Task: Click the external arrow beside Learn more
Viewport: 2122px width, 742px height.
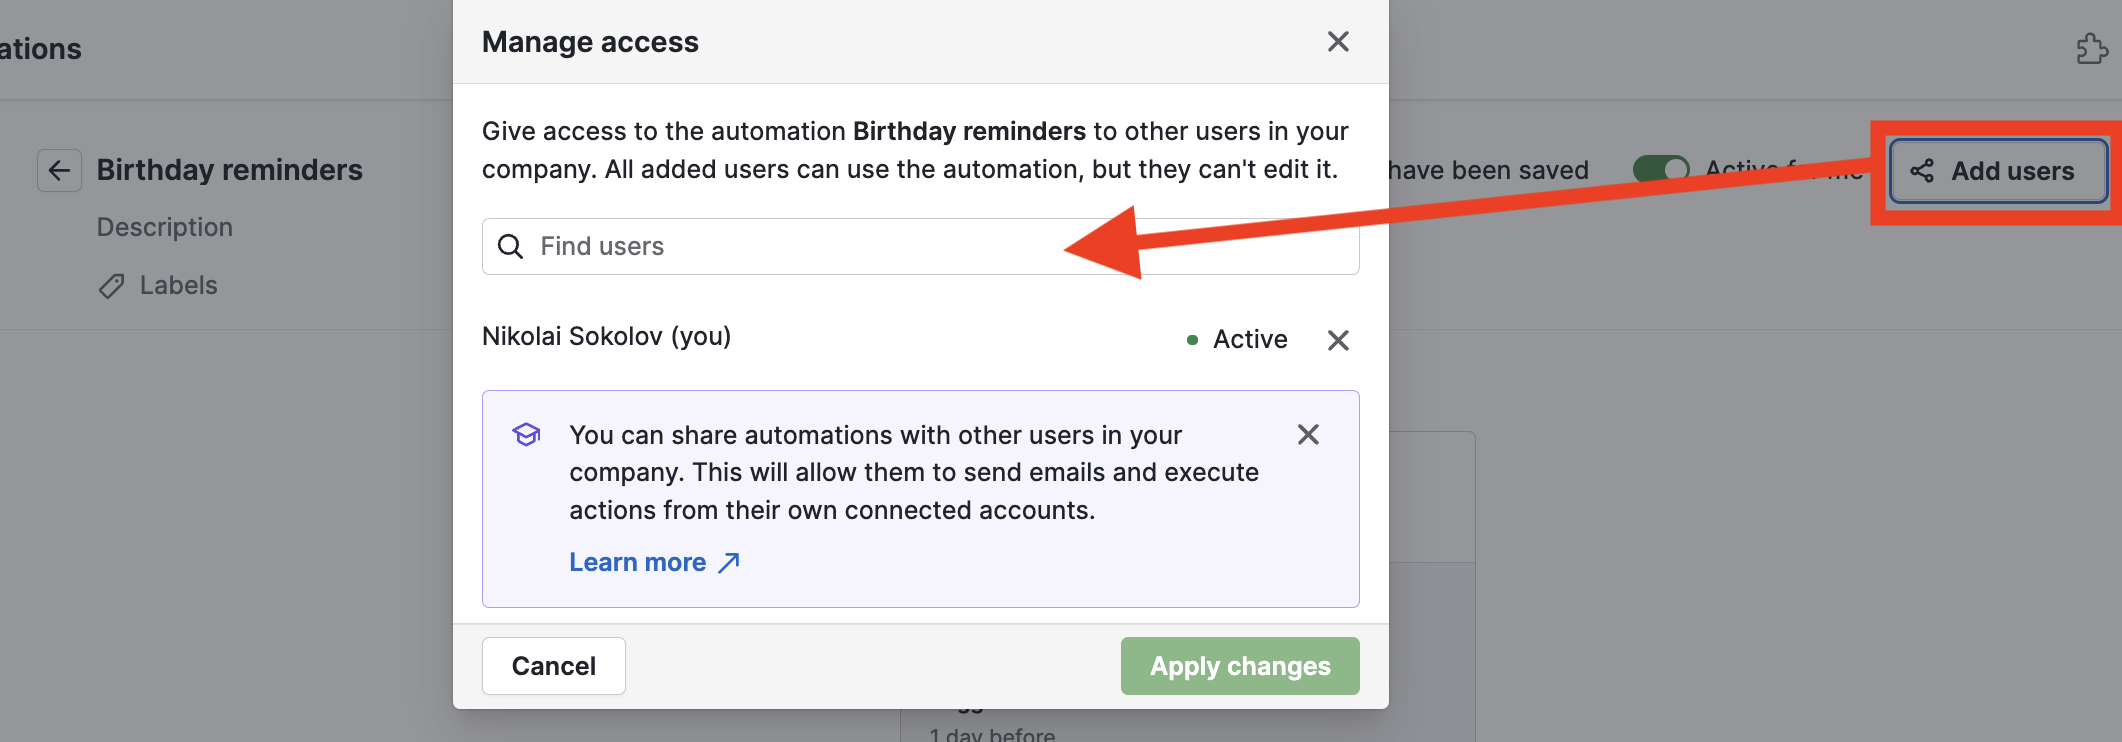Action: (x=729, y=562)
